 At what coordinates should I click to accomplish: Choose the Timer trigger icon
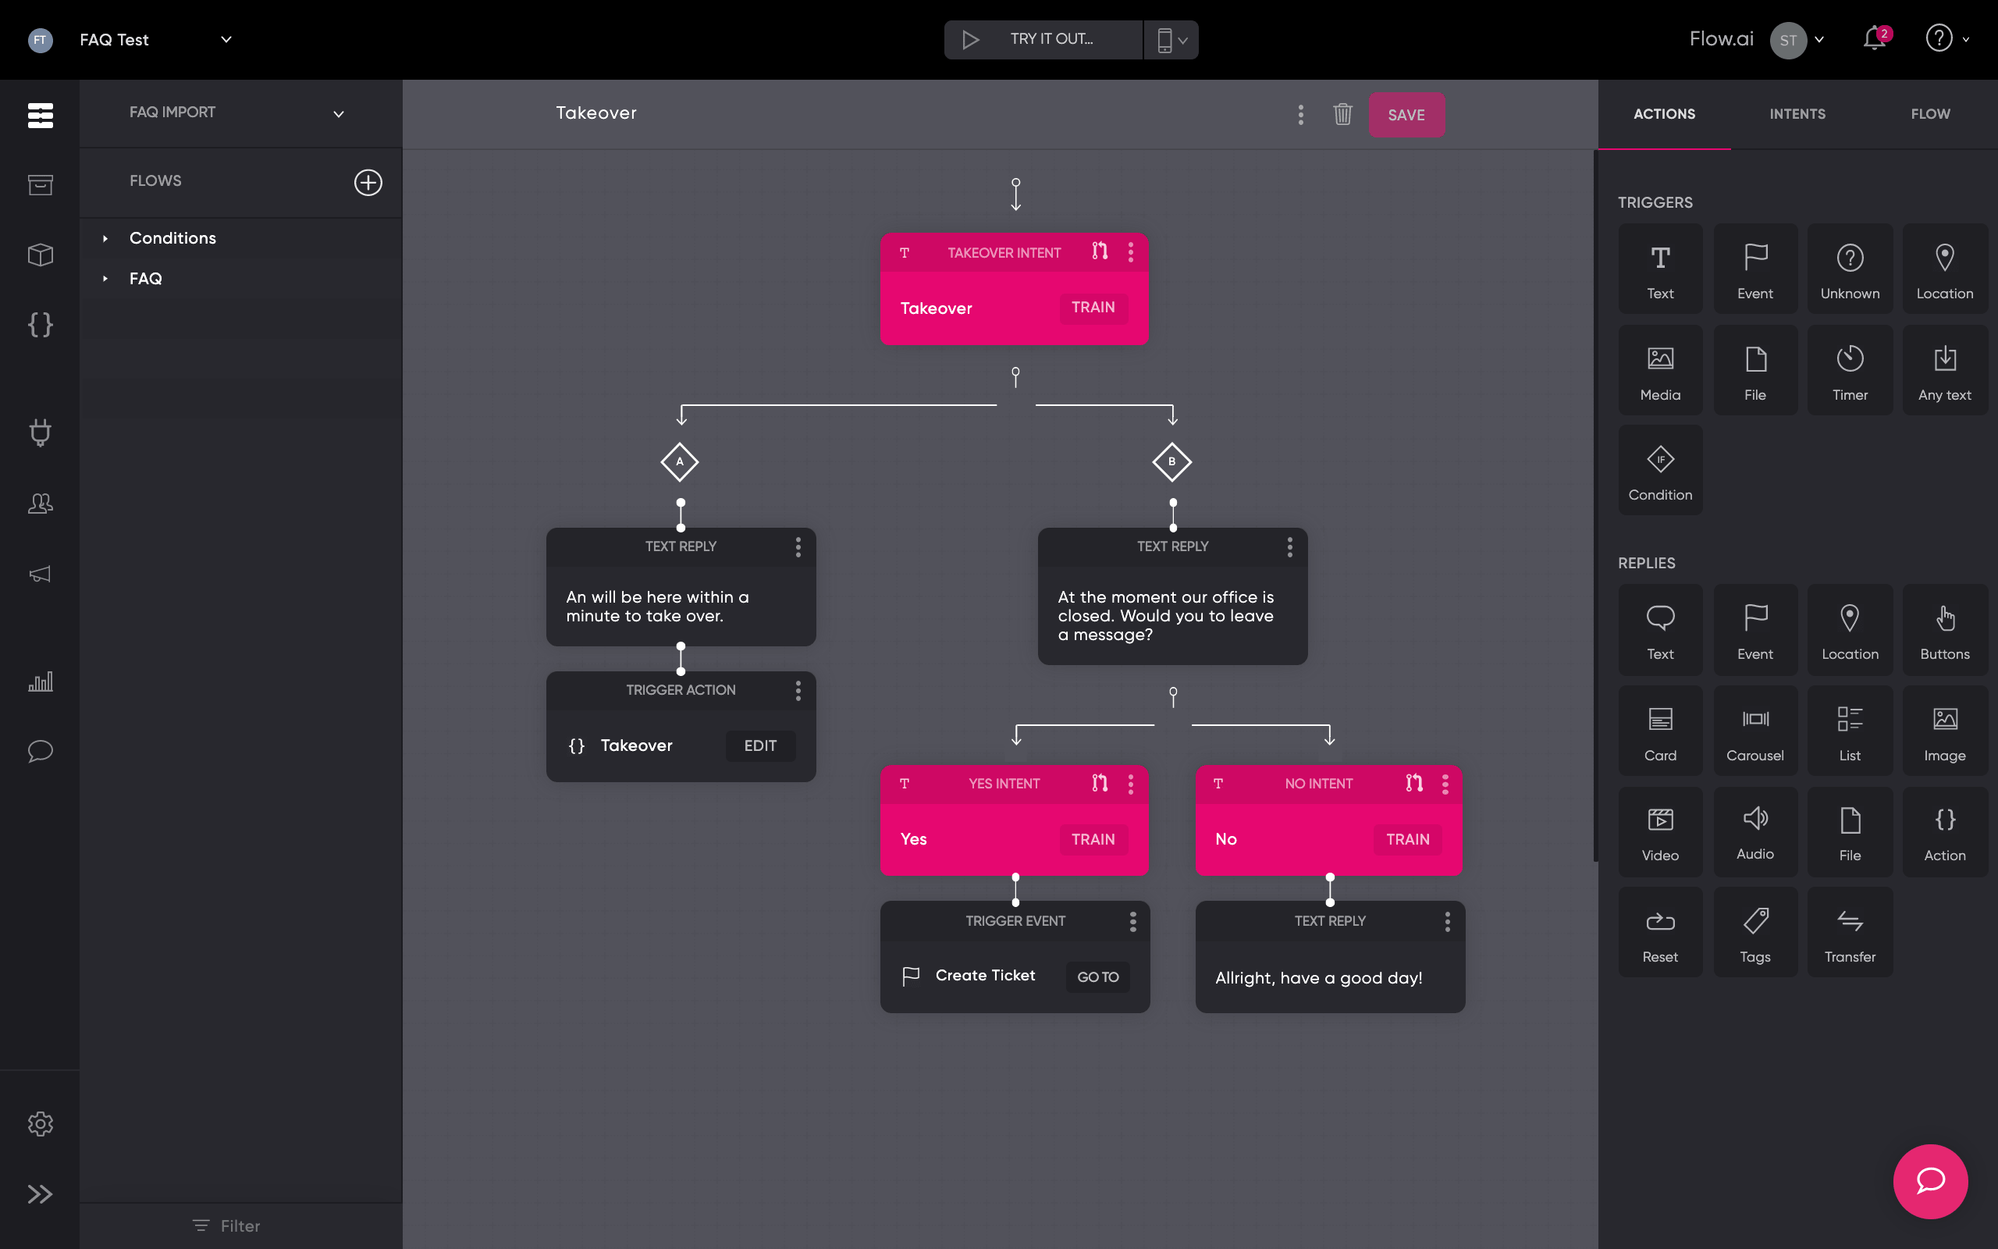[1849, 370]
